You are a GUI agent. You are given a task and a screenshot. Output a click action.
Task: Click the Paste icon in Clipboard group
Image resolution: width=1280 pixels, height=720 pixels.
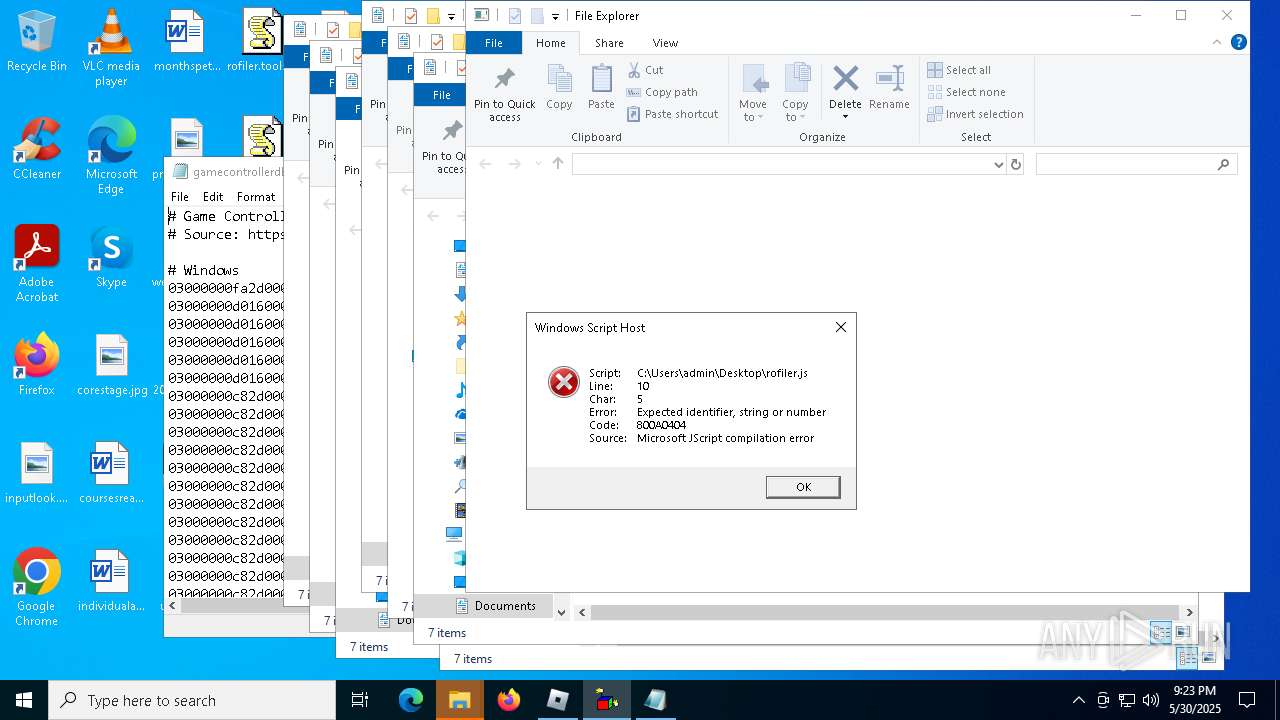pyautogui.click(x=601, y=80)
